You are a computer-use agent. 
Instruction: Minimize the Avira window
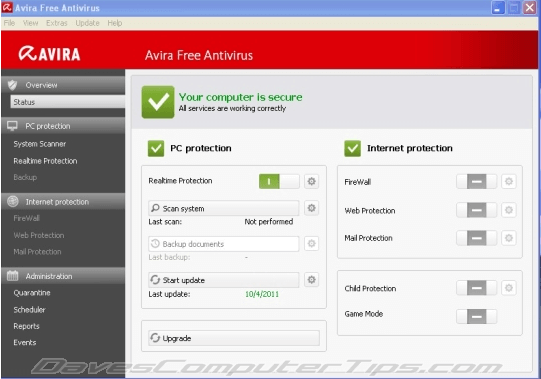(x=498, y=8)
